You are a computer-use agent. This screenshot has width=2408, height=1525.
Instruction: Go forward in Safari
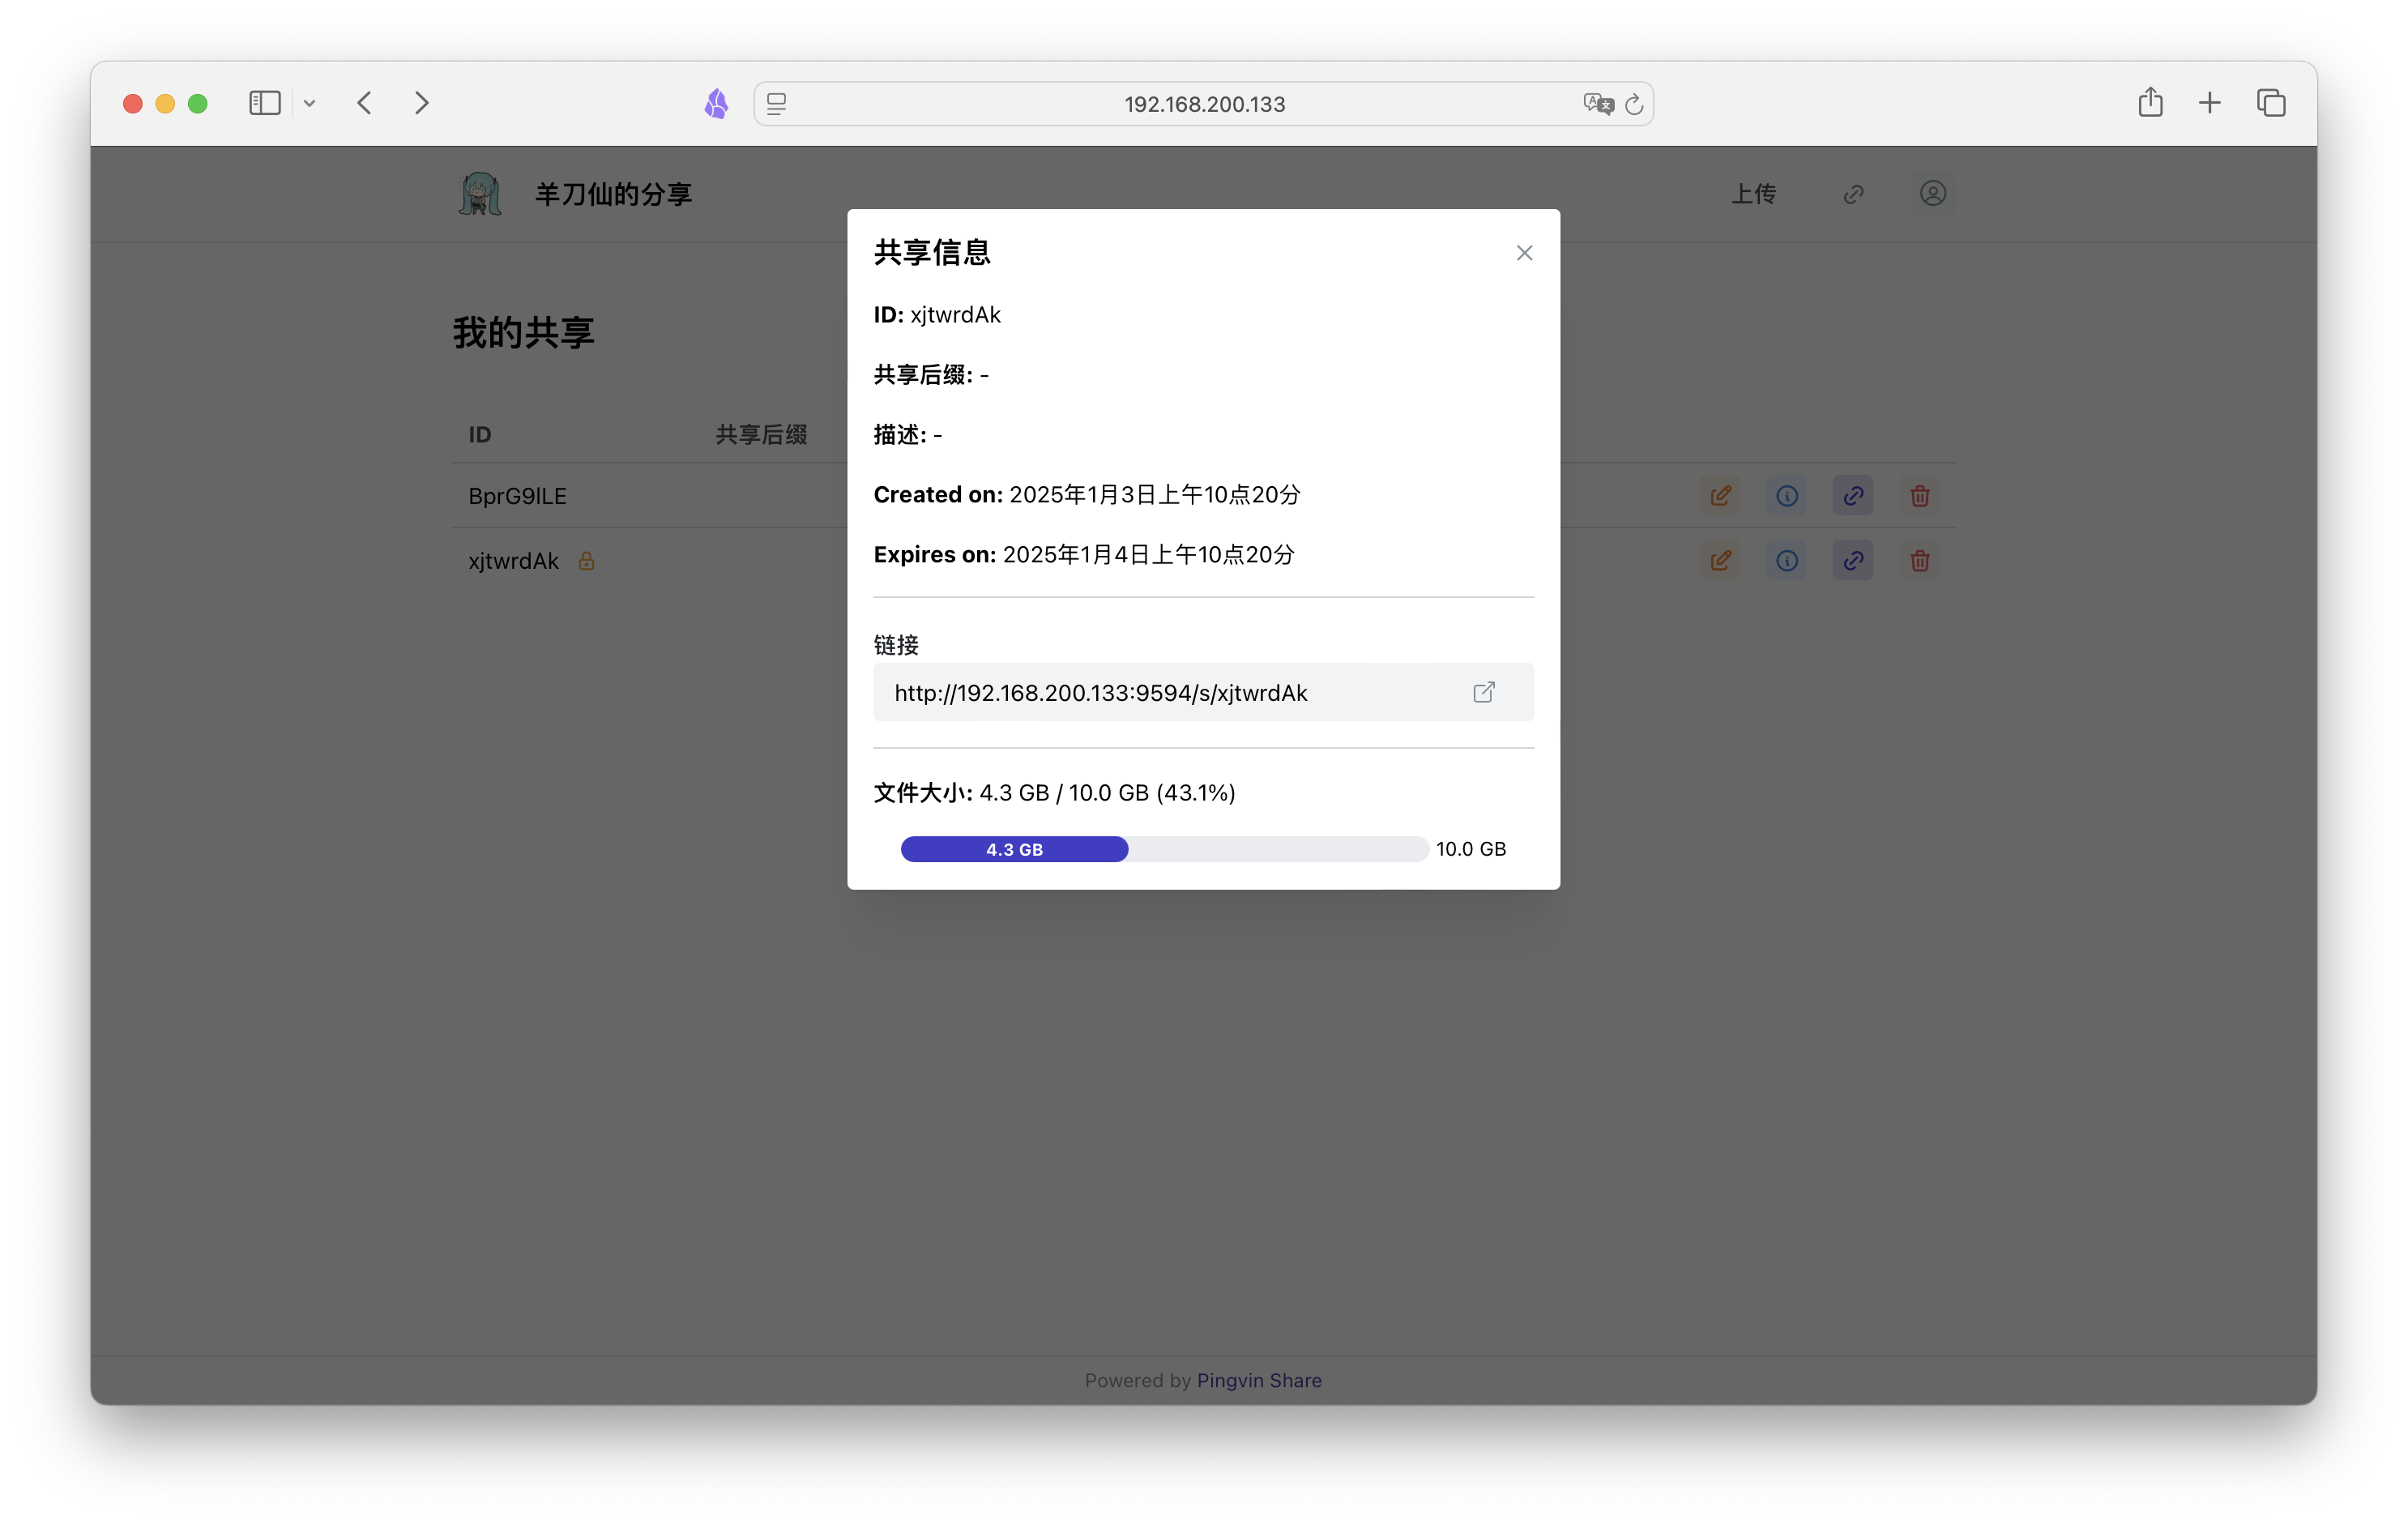click(422, 103)
